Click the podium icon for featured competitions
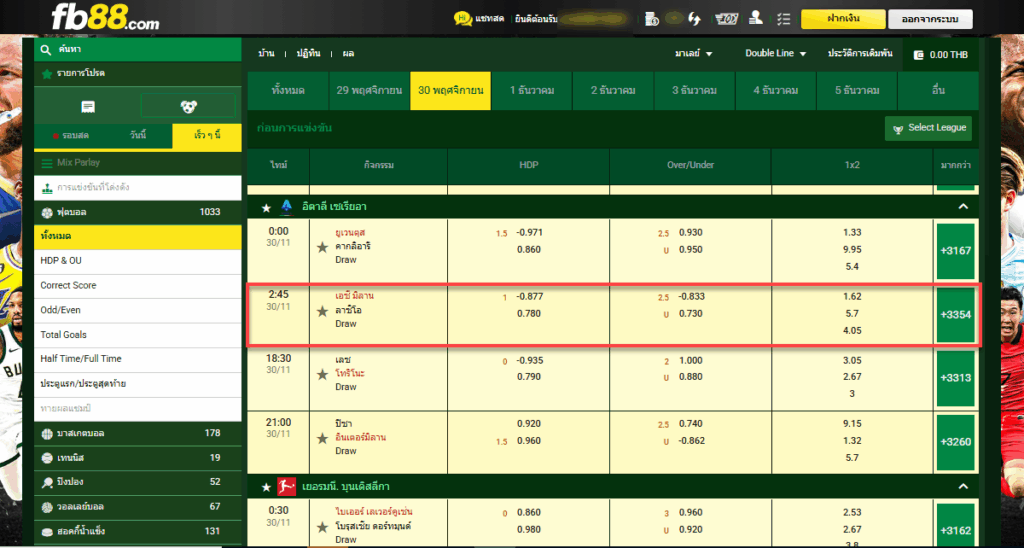Image resolution: width=1024 pixels, height=548 pixels. (x=47, y=188)
